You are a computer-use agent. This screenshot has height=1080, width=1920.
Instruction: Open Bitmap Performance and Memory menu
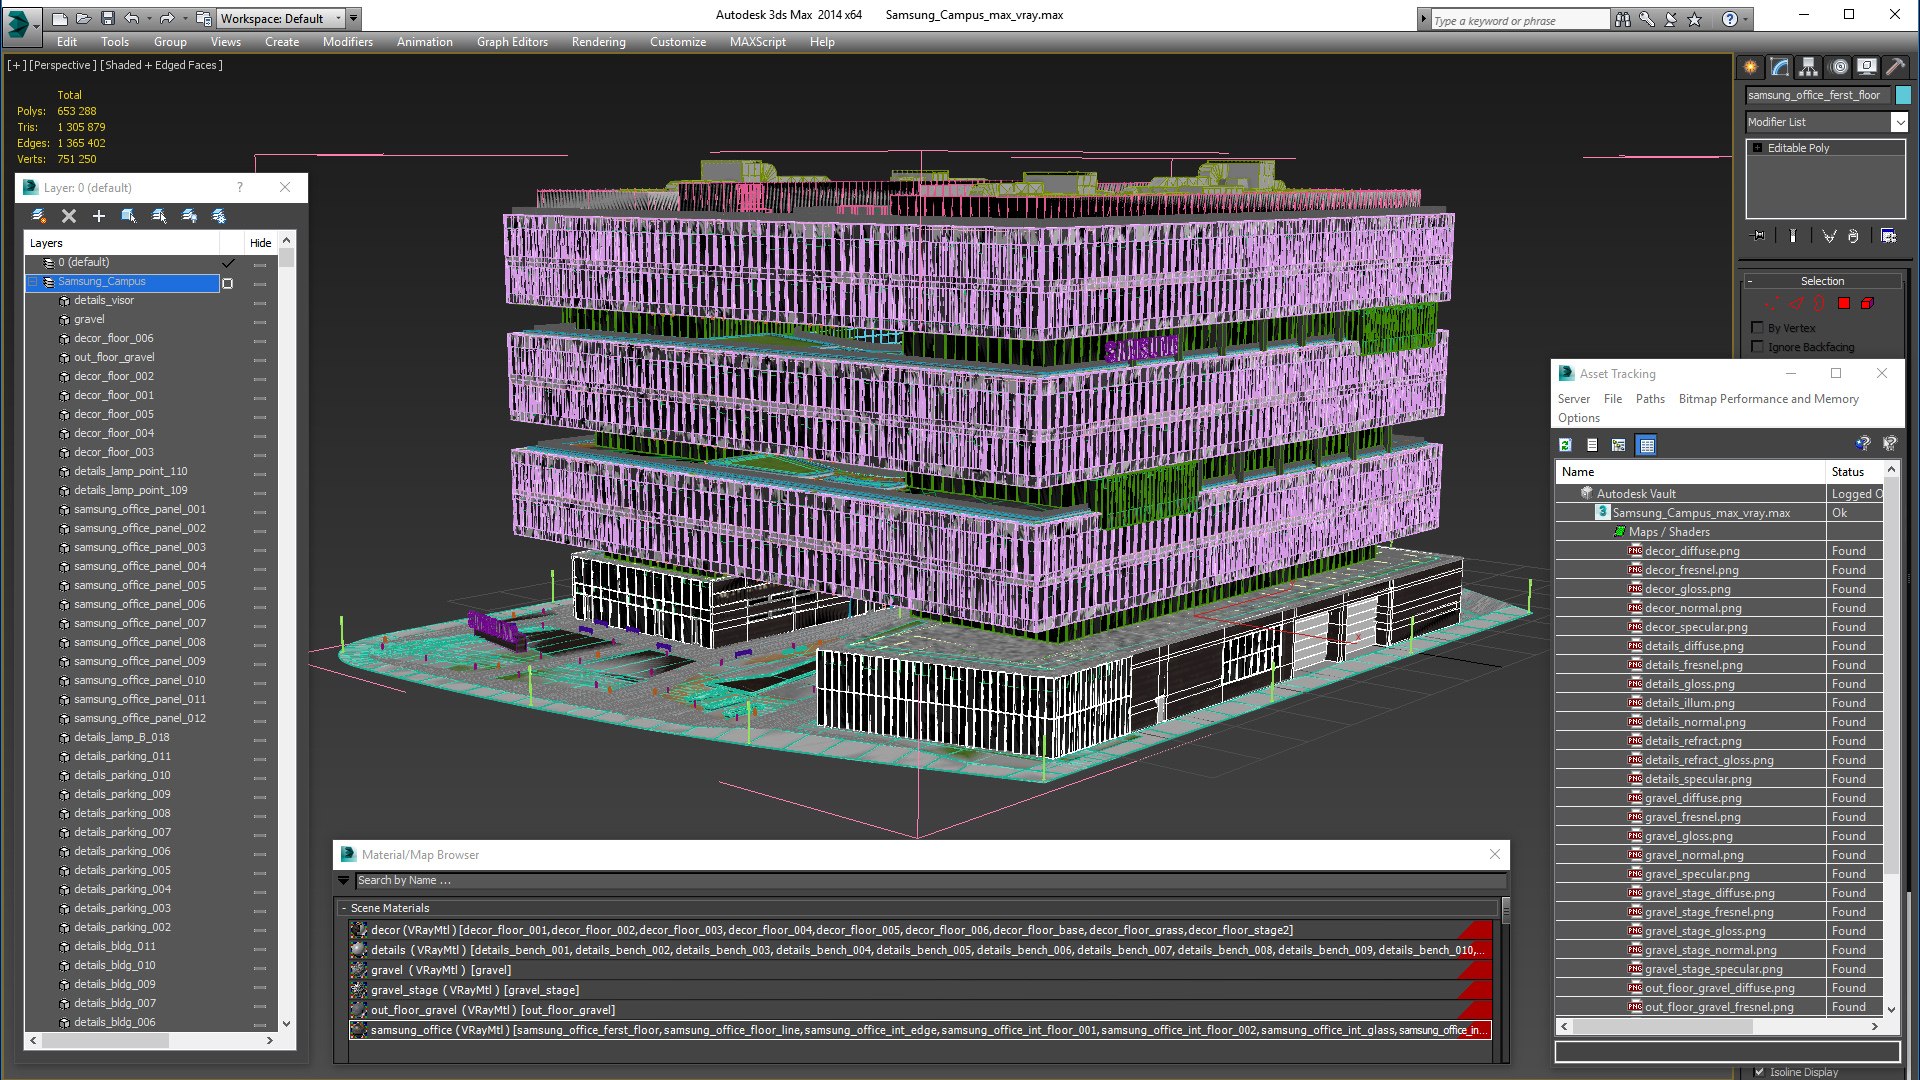pos(1768,399)
